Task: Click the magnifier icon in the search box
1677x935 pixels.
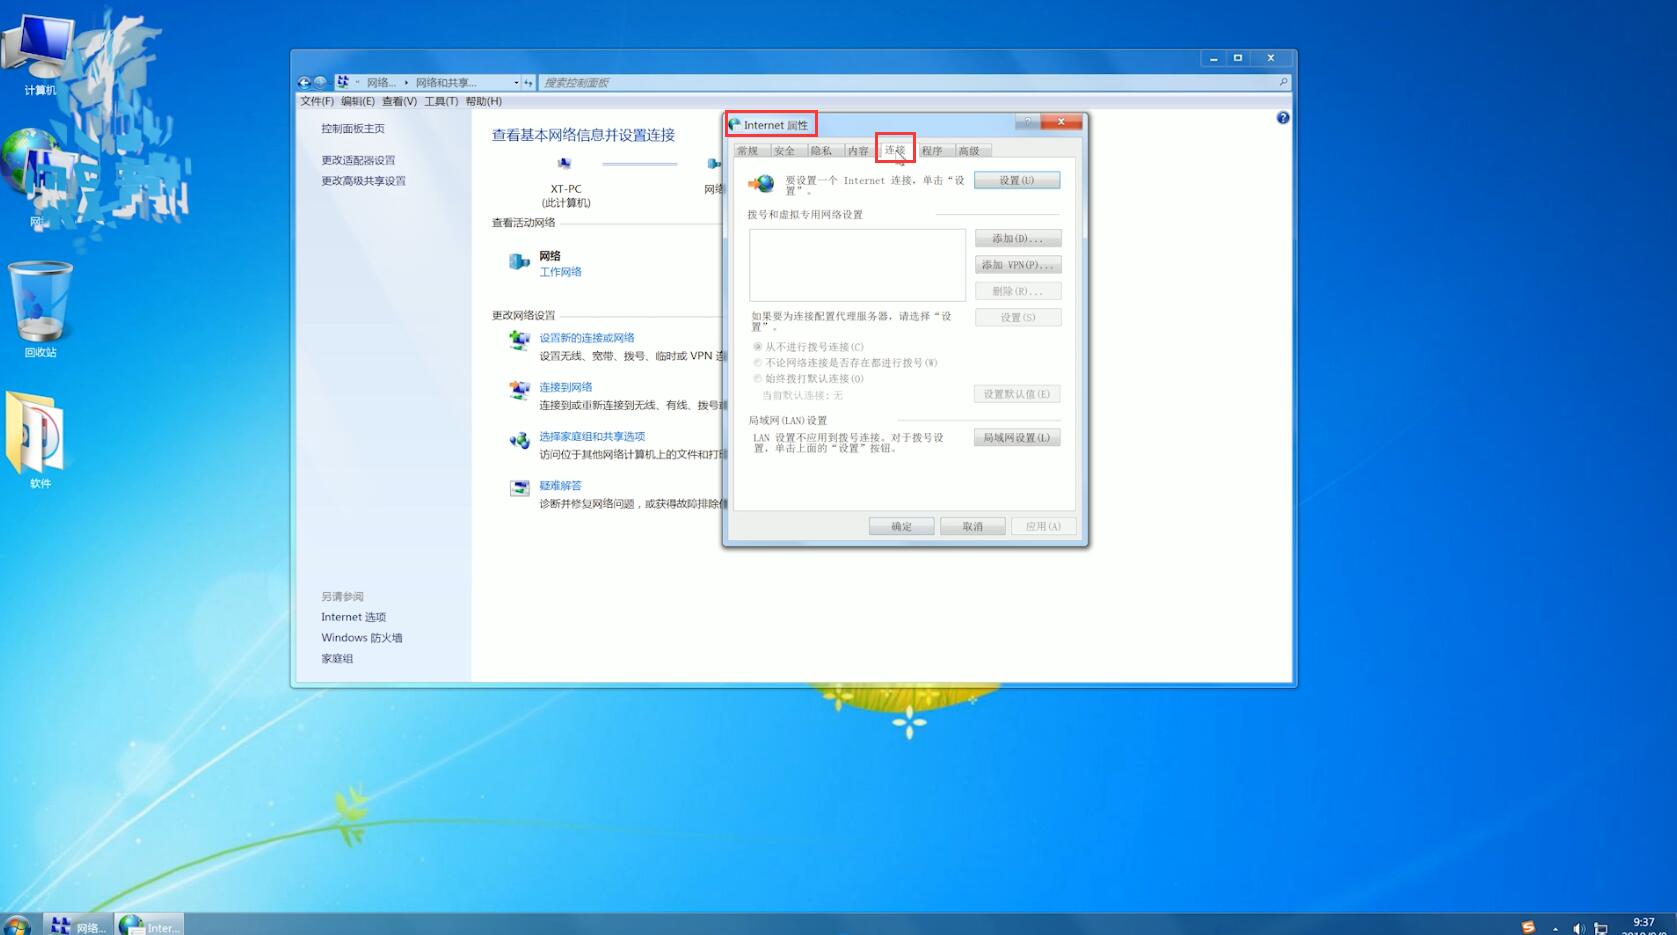Action: (x=1283, y=82)
